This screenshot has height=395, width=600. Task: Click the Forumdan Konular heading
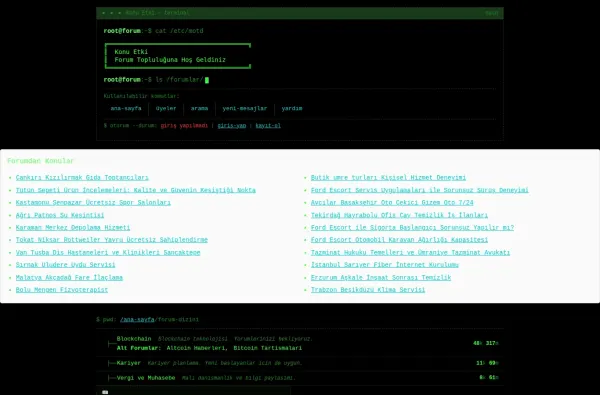tap(40, 161)
